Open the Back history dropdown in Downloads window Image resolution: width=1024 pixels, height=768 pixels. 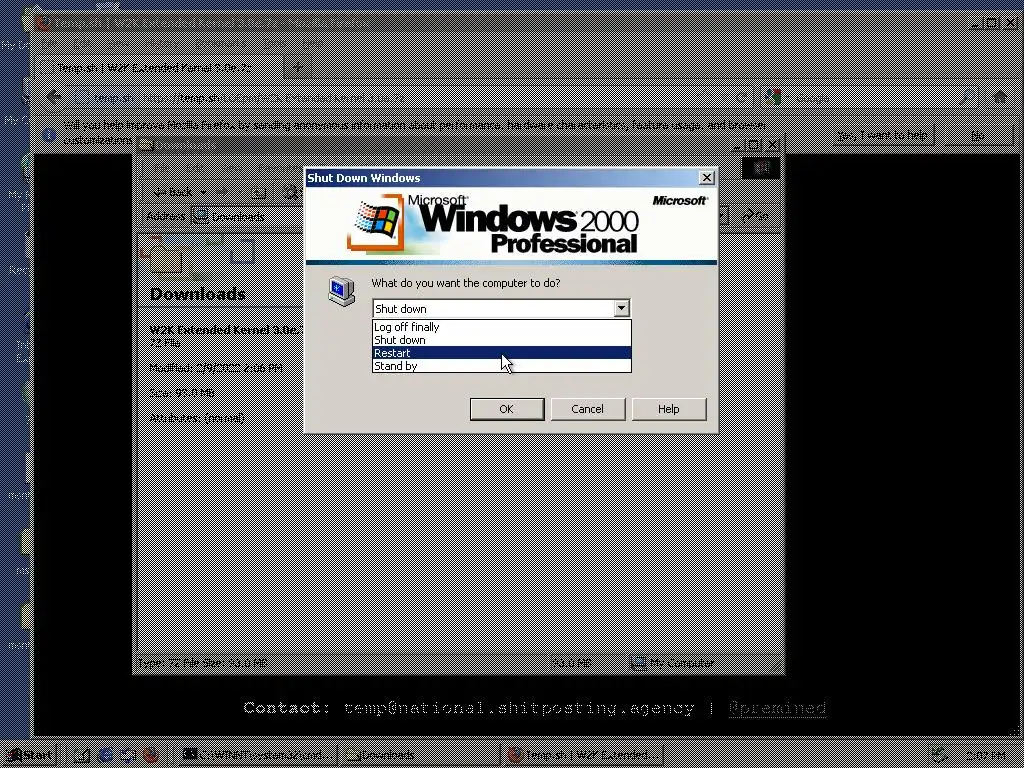[203, 192]
